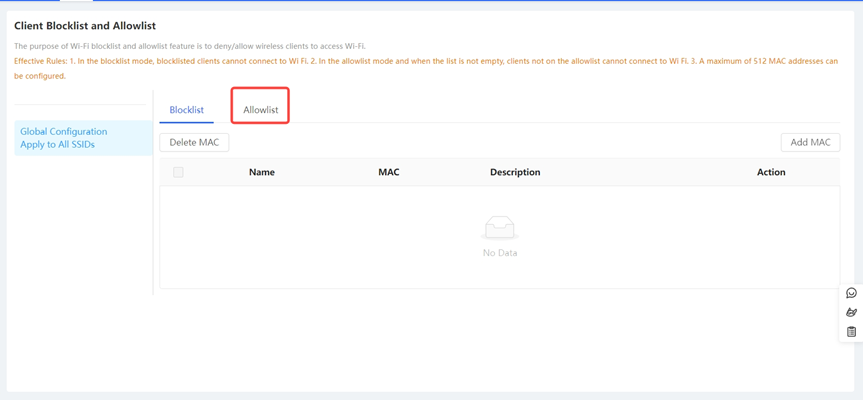Switch to the Allowlist tab
Image resolution: width=863 pixels, height=400 pixels.
coord(261,110)
